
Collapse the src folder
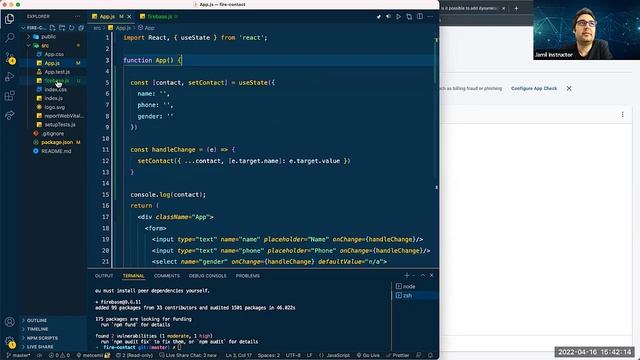[45, 45]
